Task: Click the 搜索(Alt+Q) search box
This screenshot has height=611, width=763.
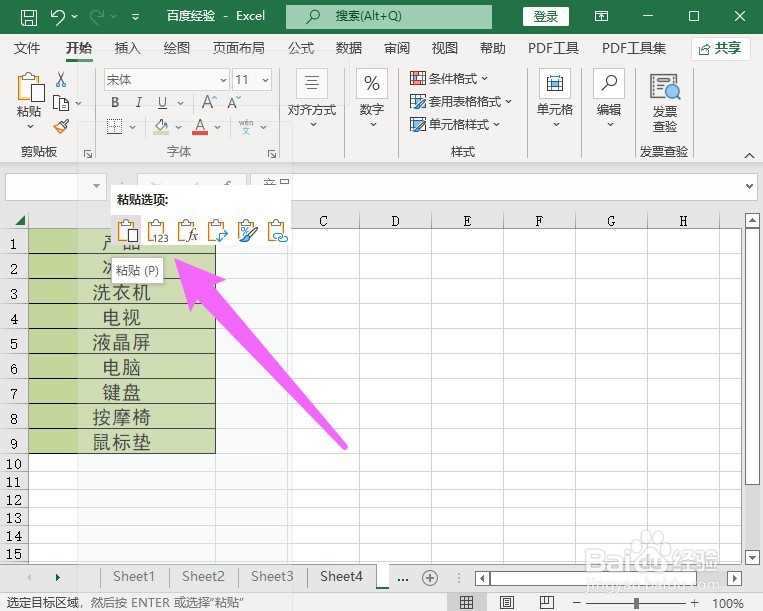Action: pos(389,17)
